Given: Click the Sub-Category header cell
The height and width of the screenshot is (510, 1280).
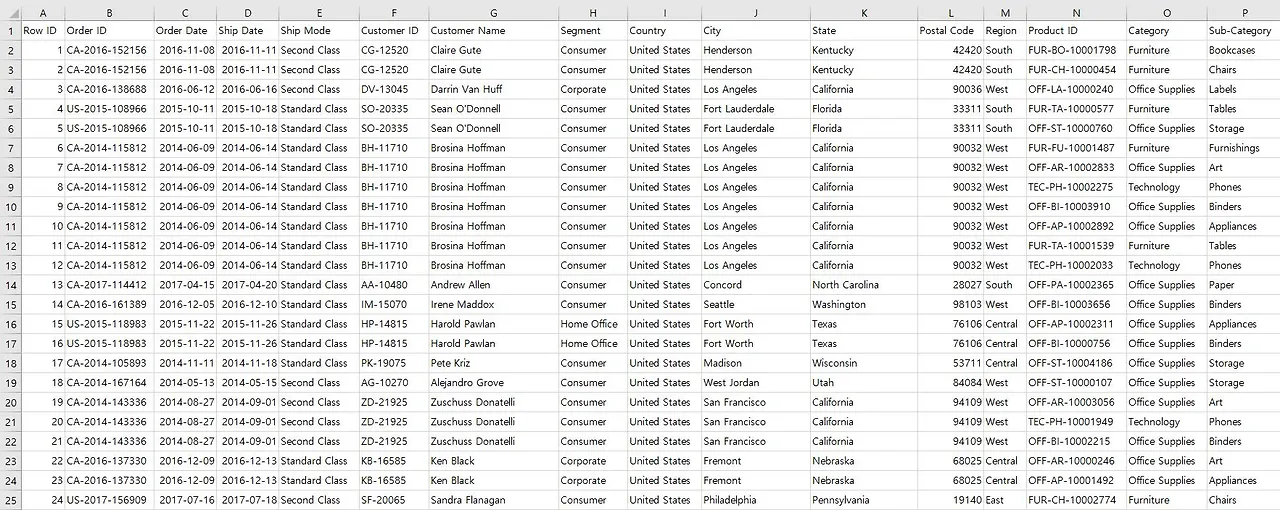Looking at the screenshot, I should 1243,30.
